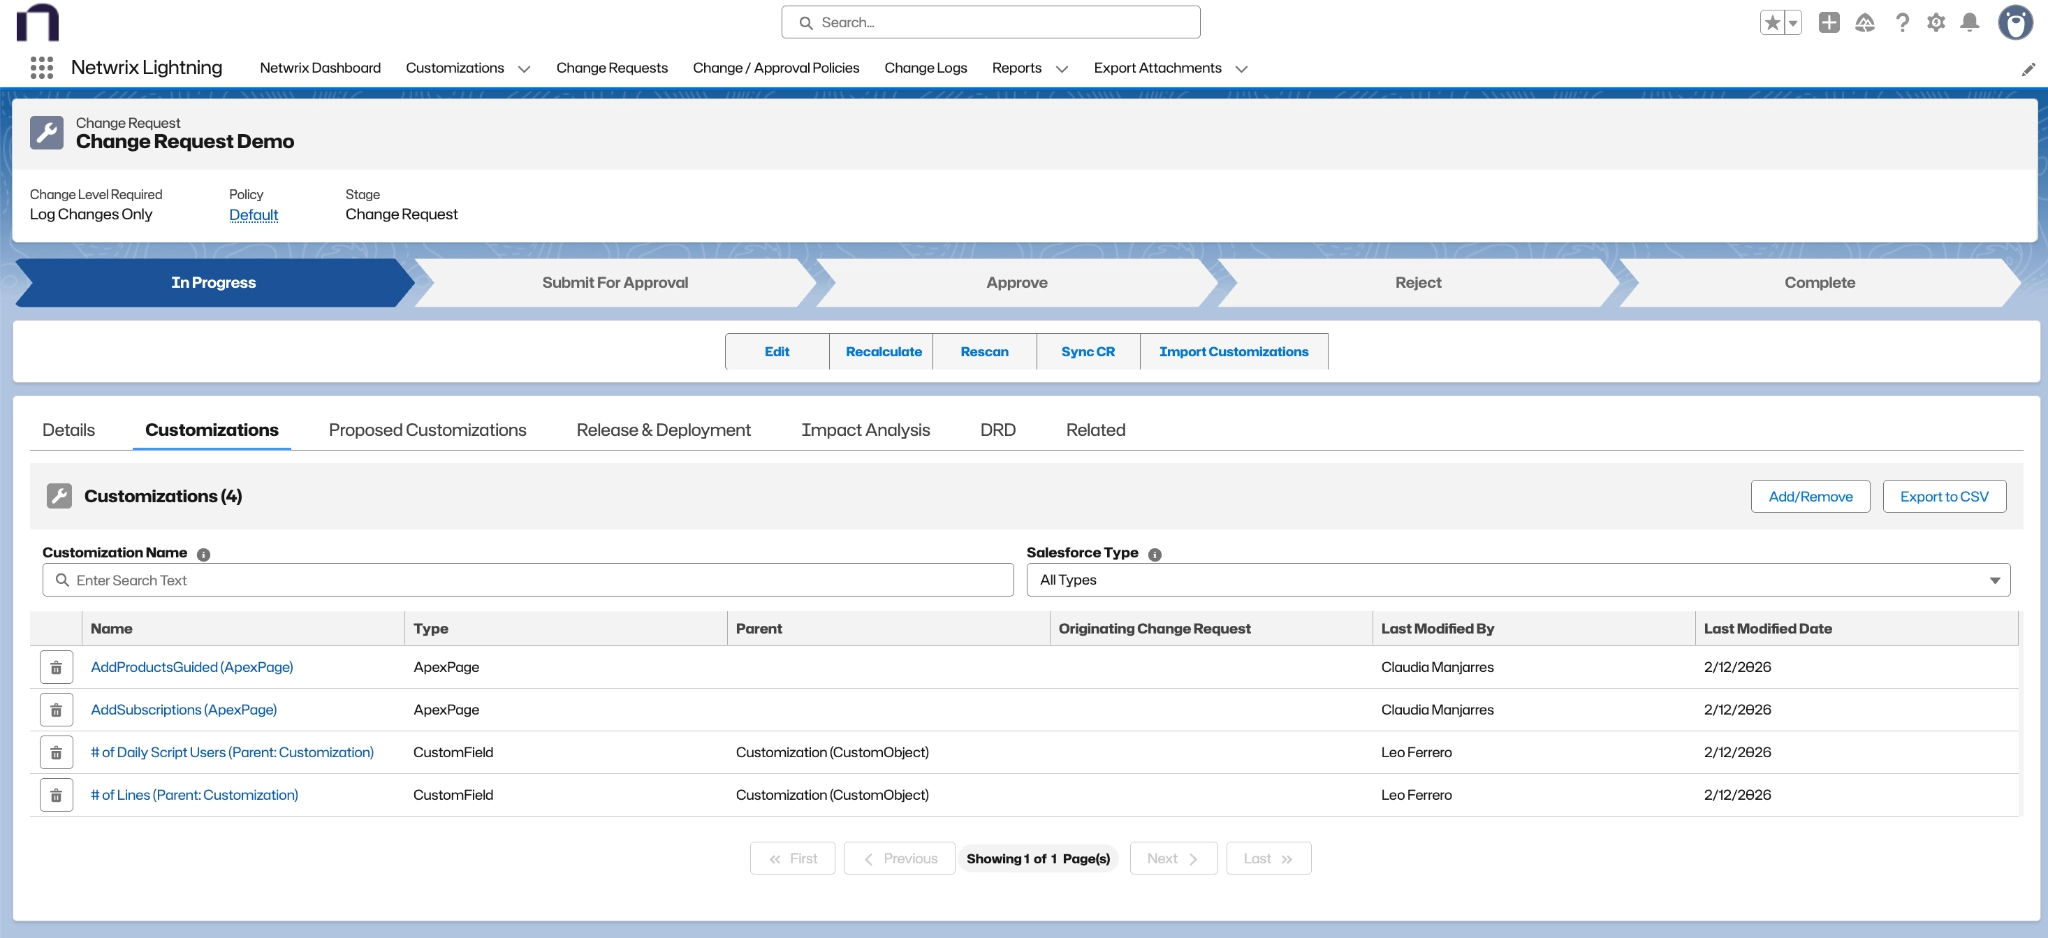2048x938 pixels.
Task: Open the Setup gear icon
Action: tap(1936, 21)
